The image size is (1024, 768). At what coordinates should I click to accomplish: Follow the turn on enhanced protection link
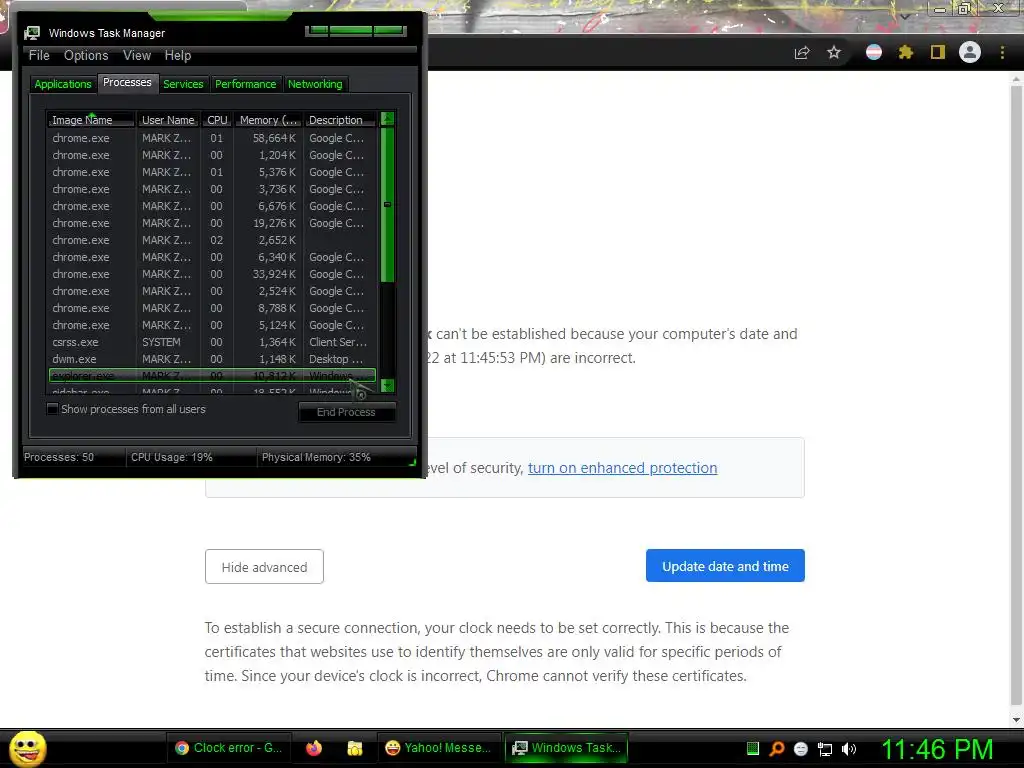(x=622, y=468)
